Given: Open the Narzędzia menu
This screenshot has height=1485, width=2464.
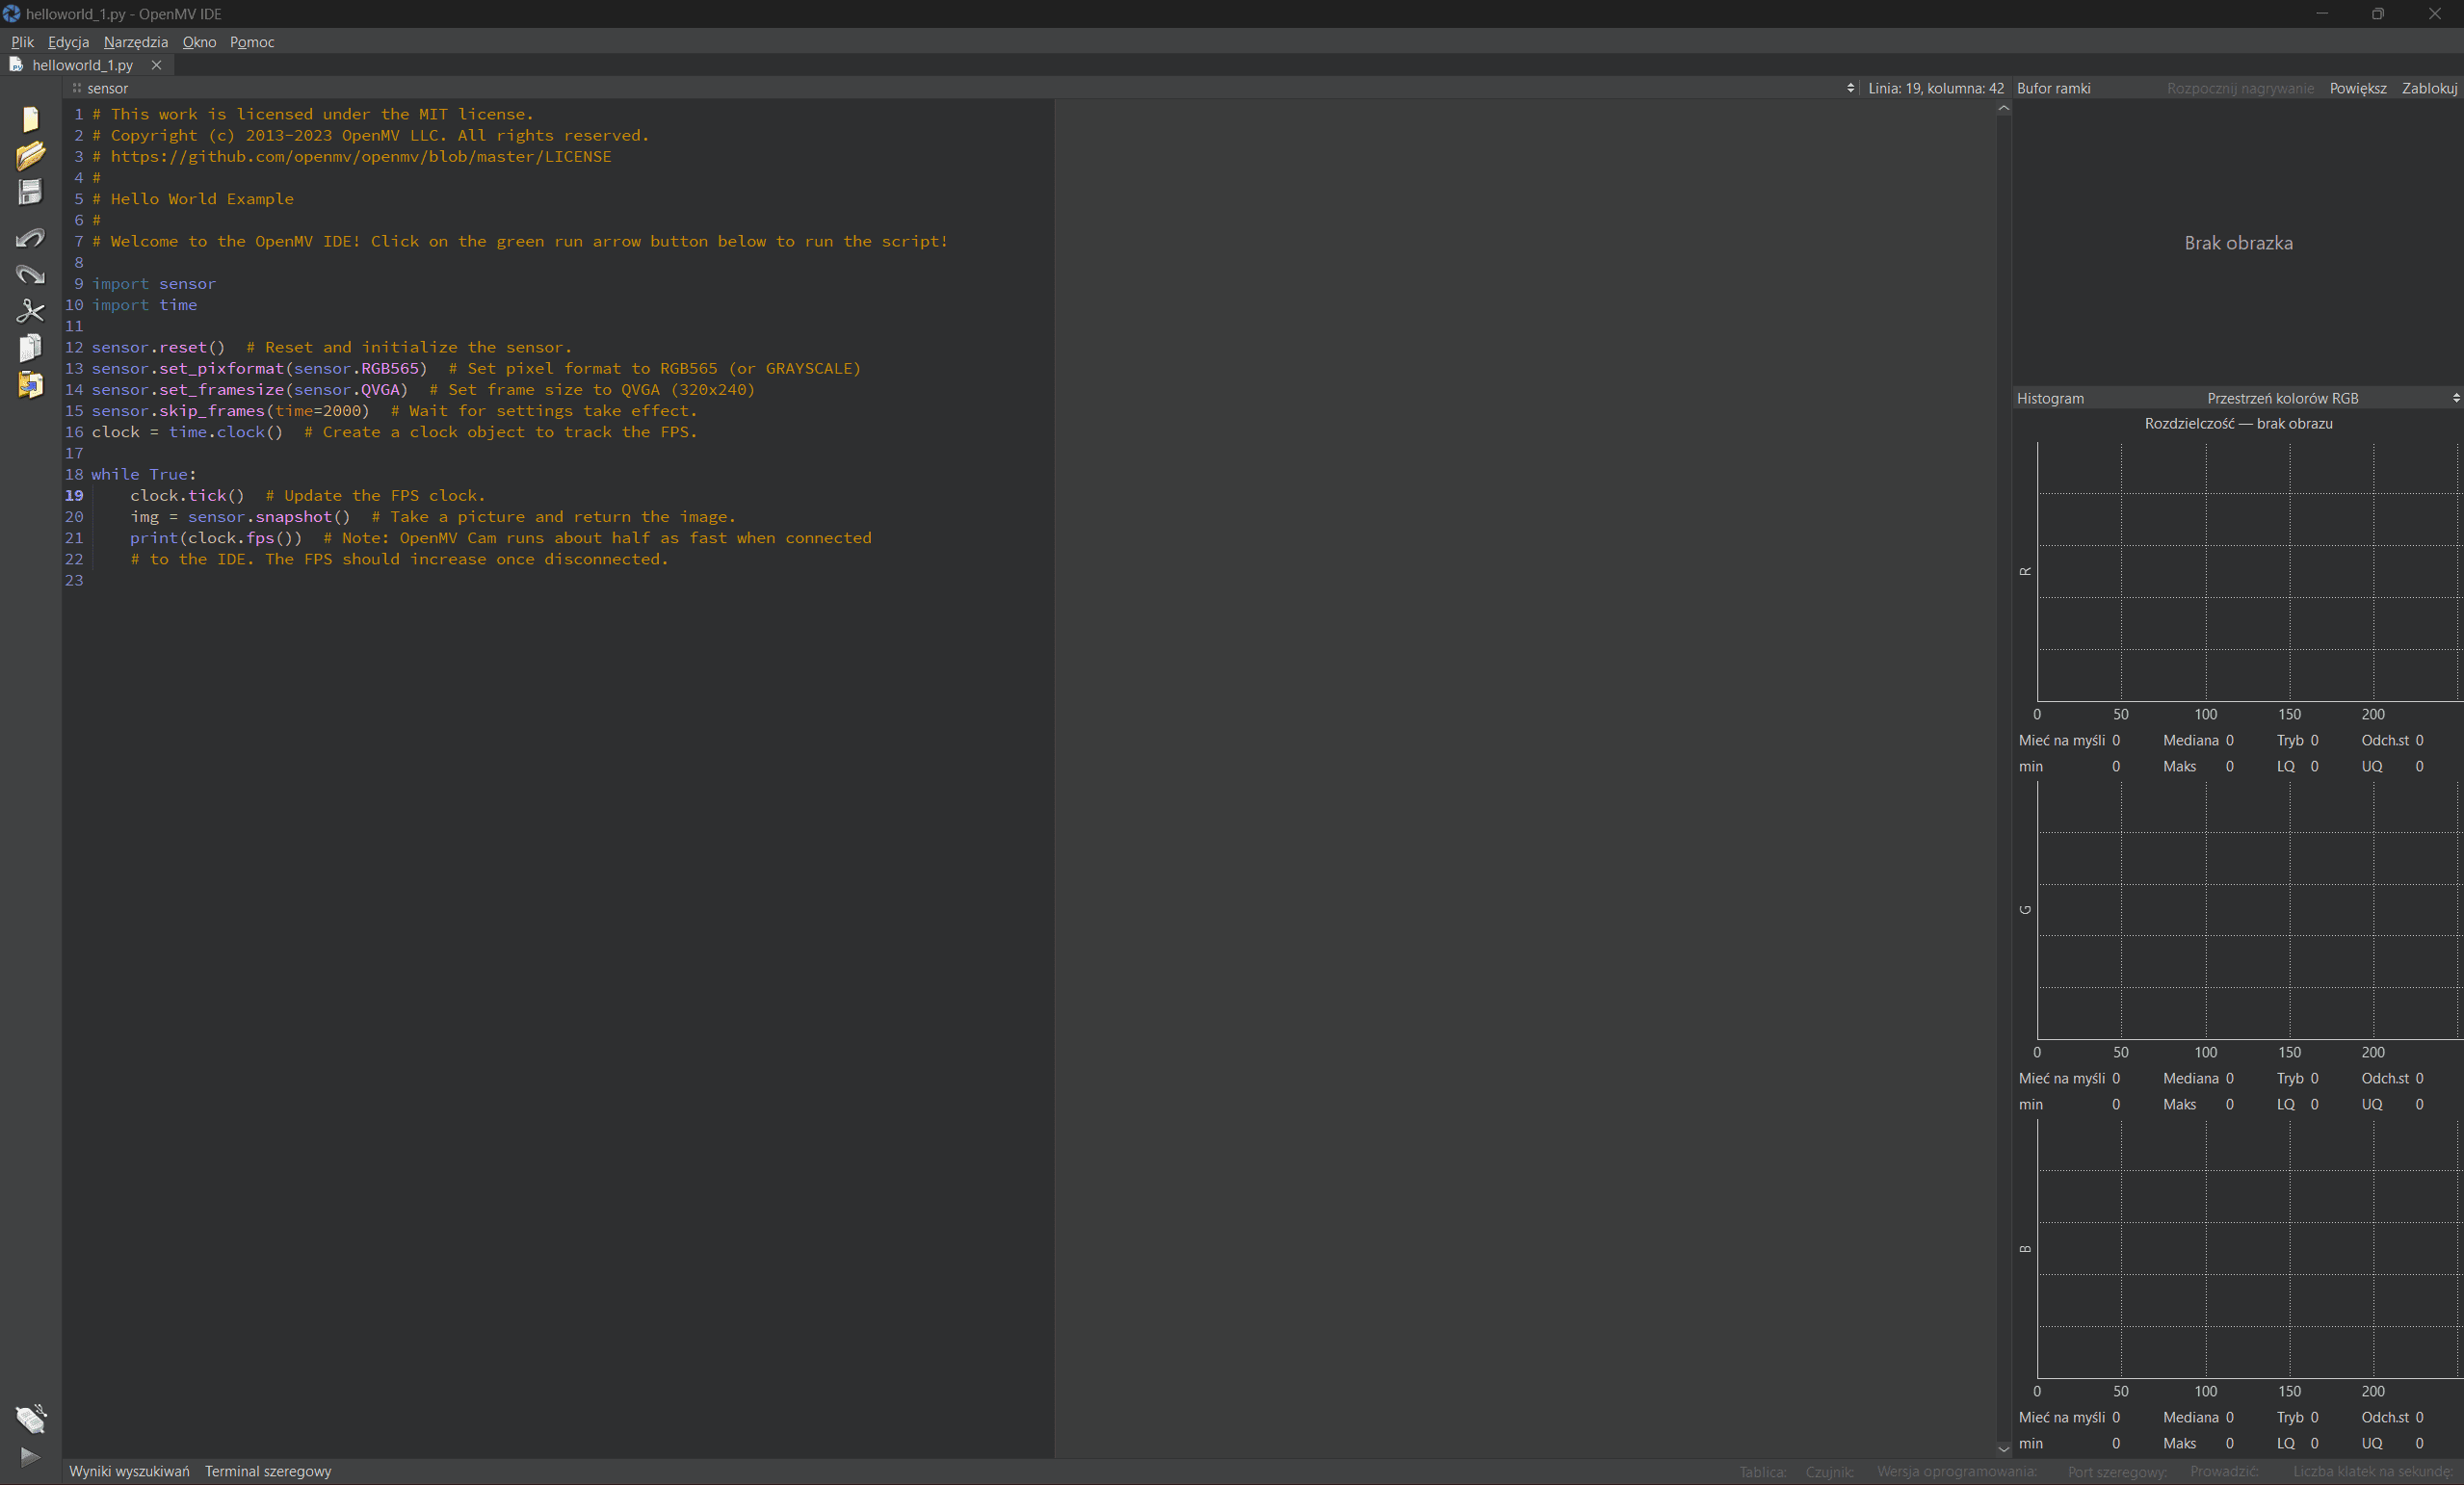Looking at the screenshot, I should [x=136, y=42].
